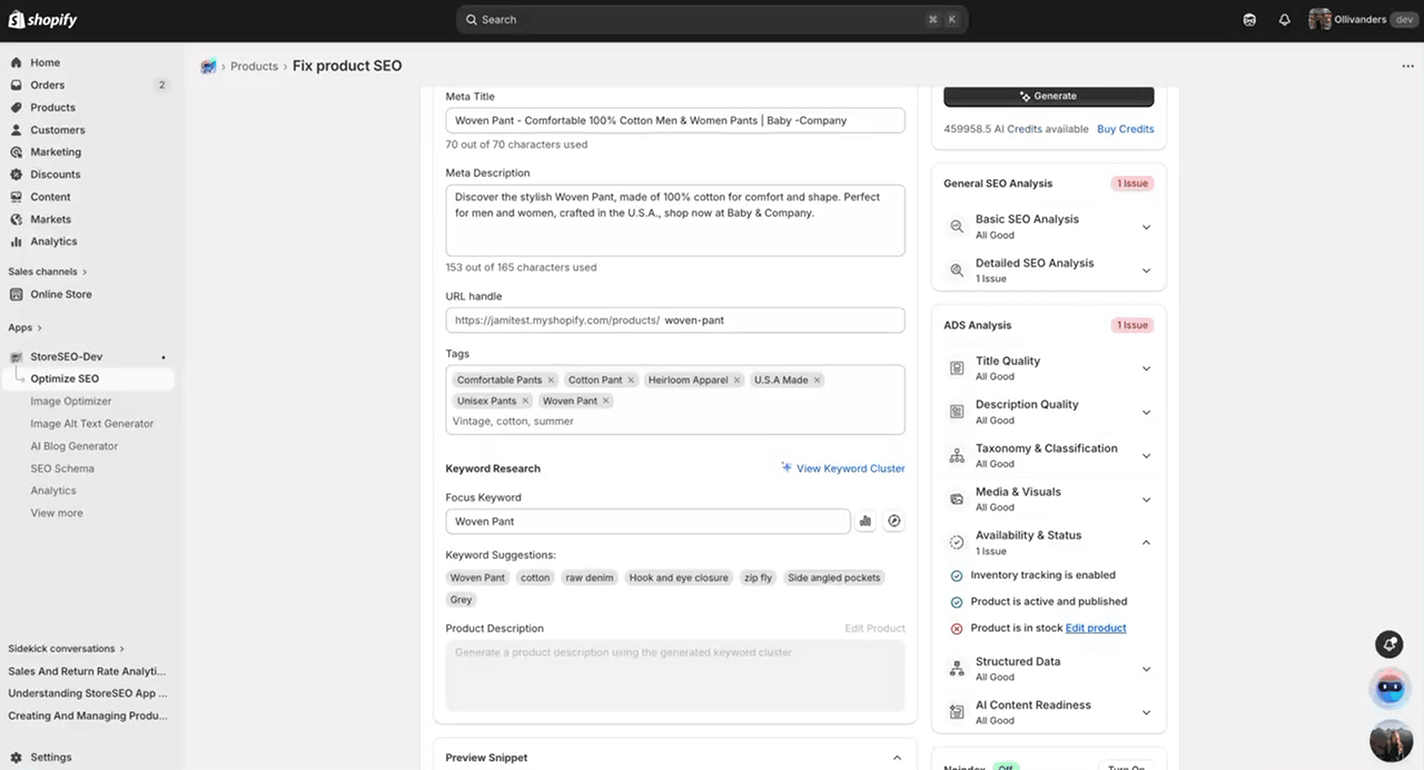The width and height of the screenshot is (1424, 770).
Task: Select Optimize SEO in the StoreSEO menu
Action: (65, 378)
